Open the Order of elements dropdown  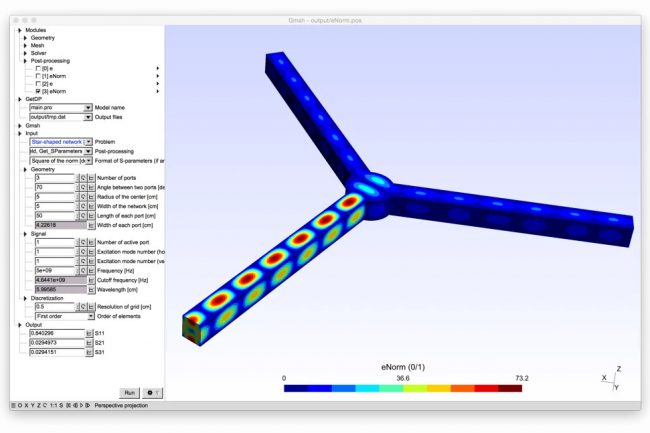(89, 316)
